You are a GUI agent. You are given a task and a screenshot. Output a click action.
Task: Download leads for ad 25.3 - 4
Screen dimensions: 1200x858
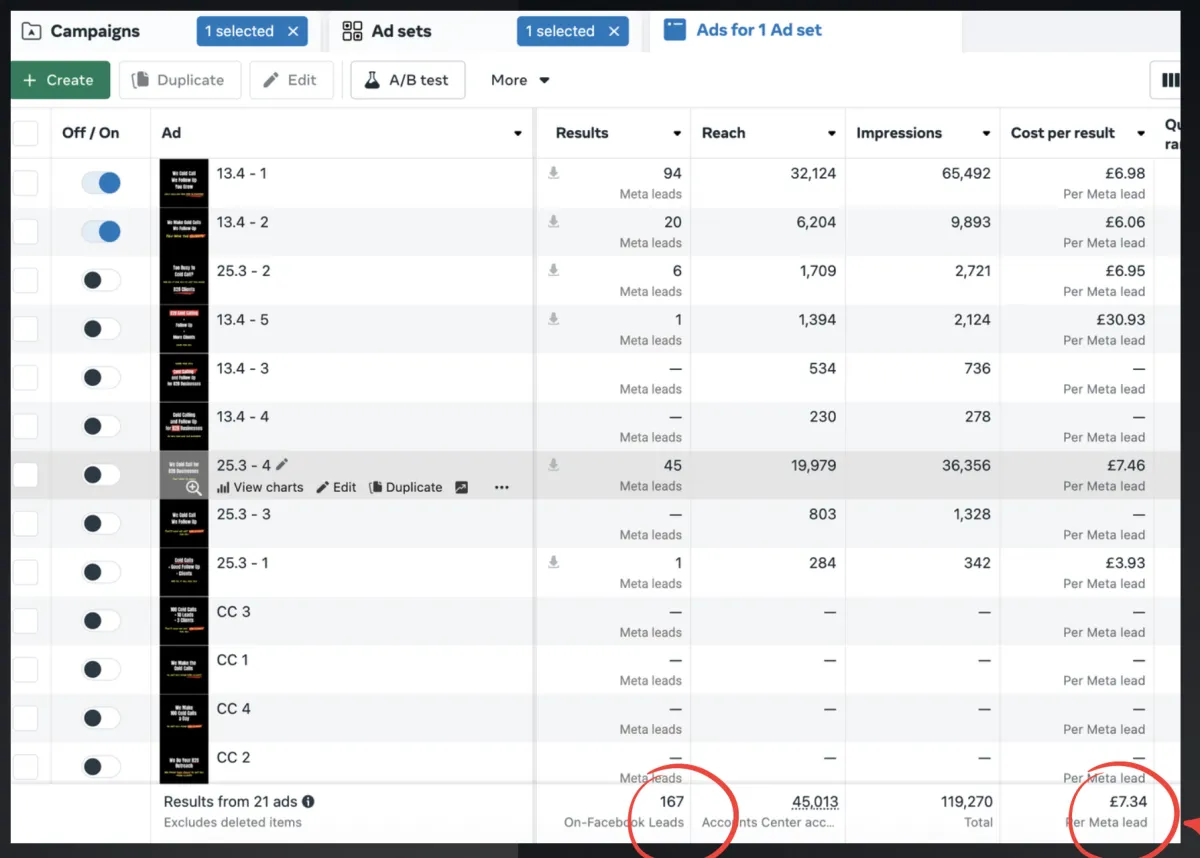tap(553, 465)
